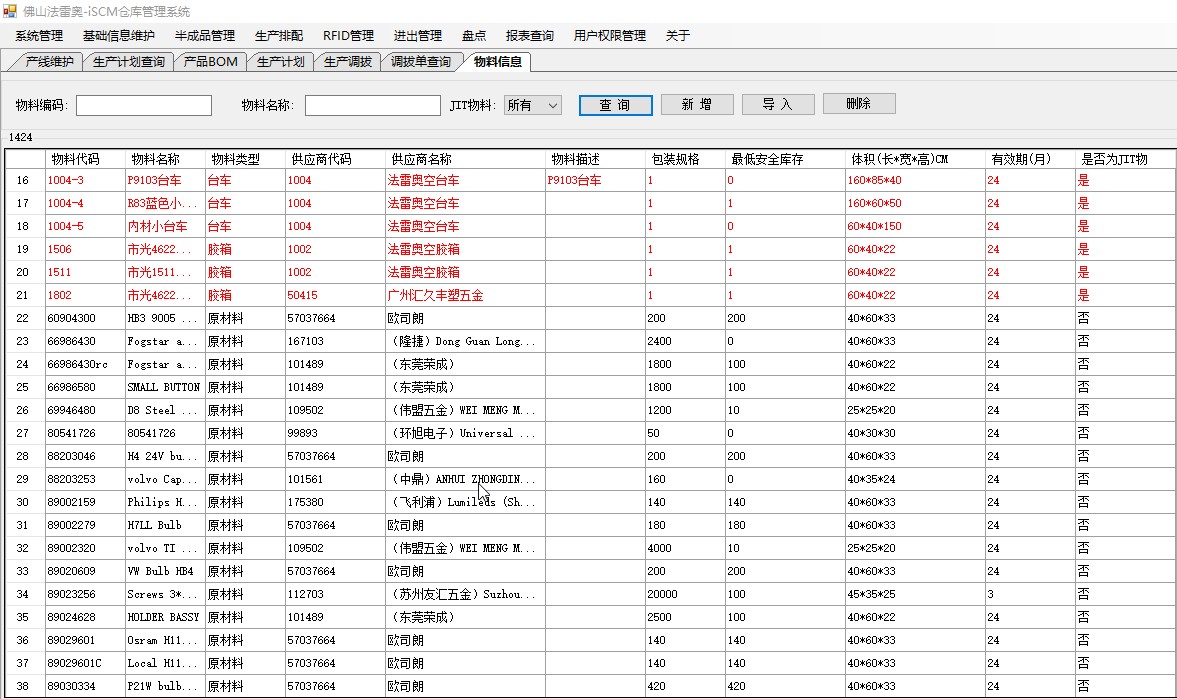Screen dimensions: 1177x699
Task: Click the 删除 button
Action: 859,104
